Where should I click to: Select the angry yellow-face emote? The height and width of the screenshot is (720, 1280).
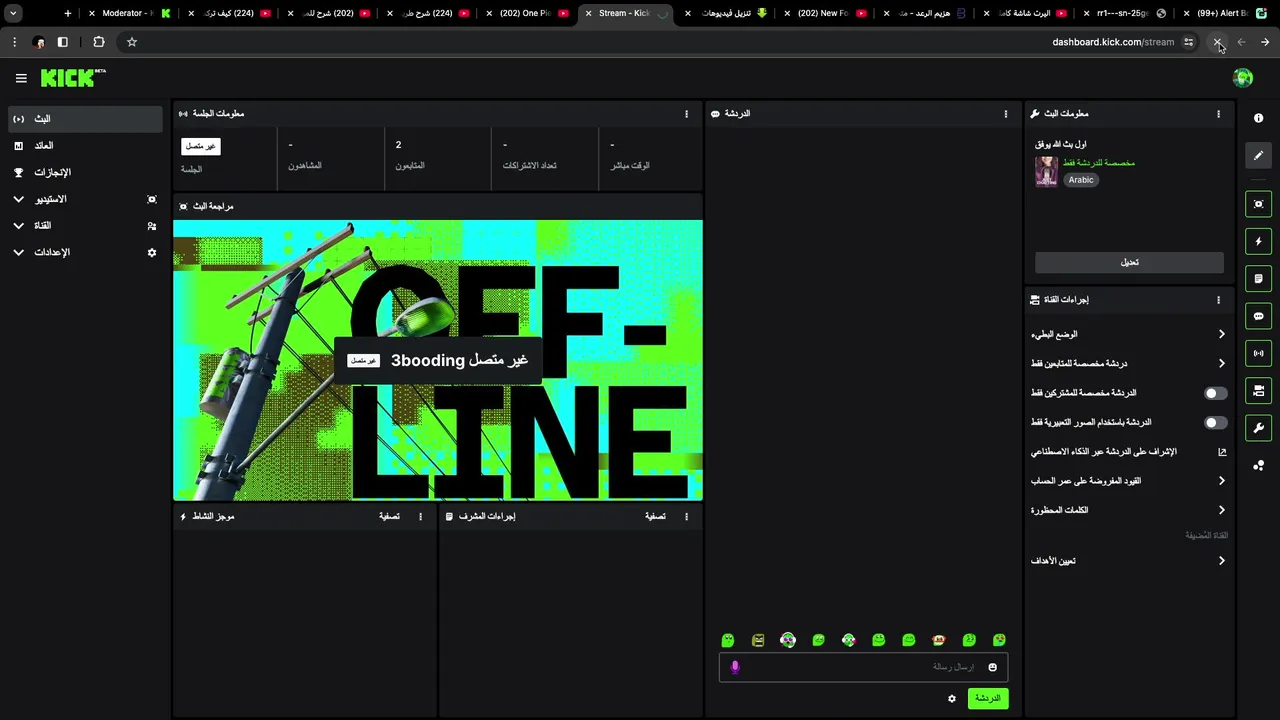click(758, 640)
